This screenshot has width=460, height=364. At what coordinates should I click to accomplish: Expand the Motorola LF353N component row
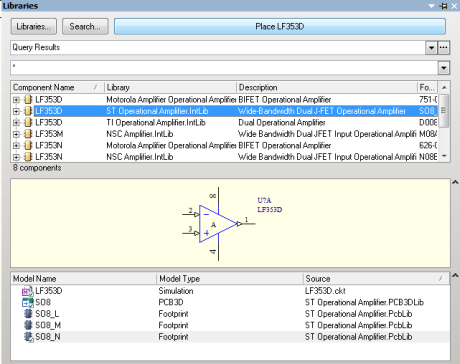coord(16,145)
